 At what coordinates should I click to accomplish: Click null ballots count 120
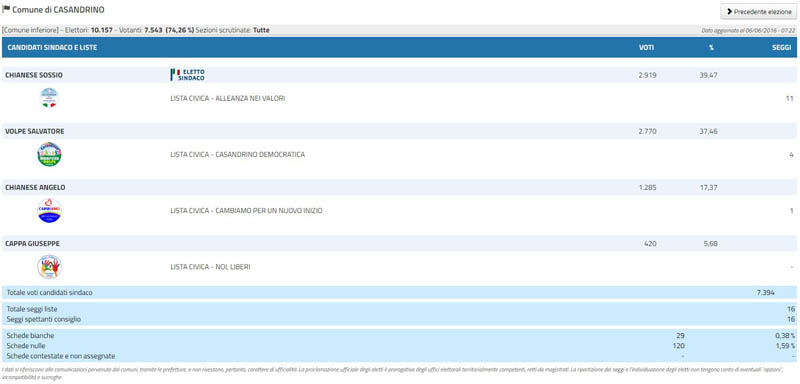(678, 346)
